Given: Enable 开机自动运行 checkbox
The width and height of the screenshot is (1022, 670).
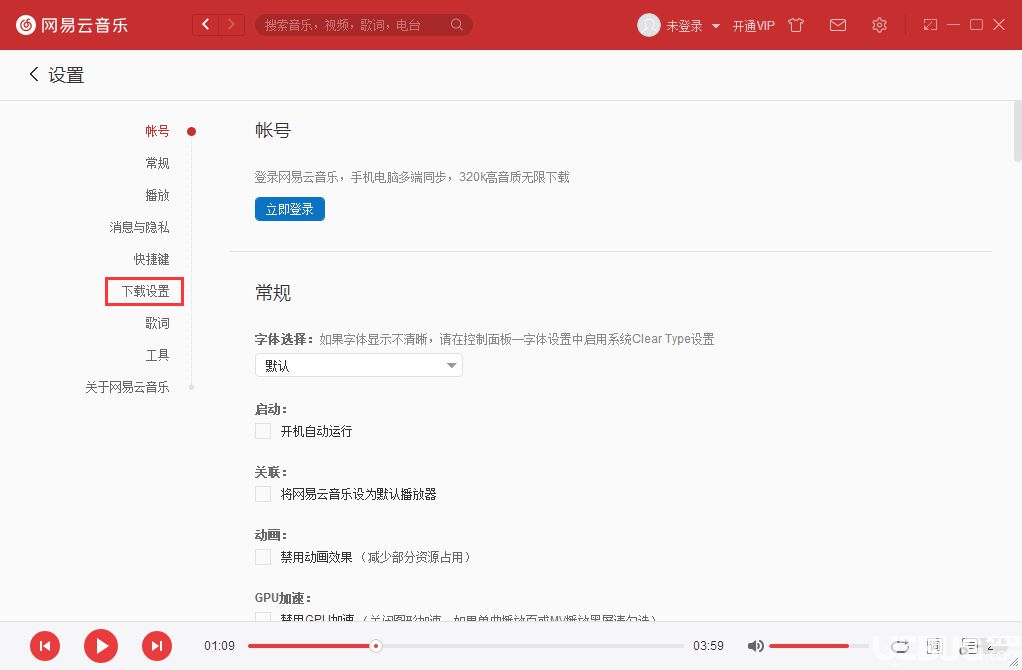Looking at the screenshot, I should click(263, 431).
